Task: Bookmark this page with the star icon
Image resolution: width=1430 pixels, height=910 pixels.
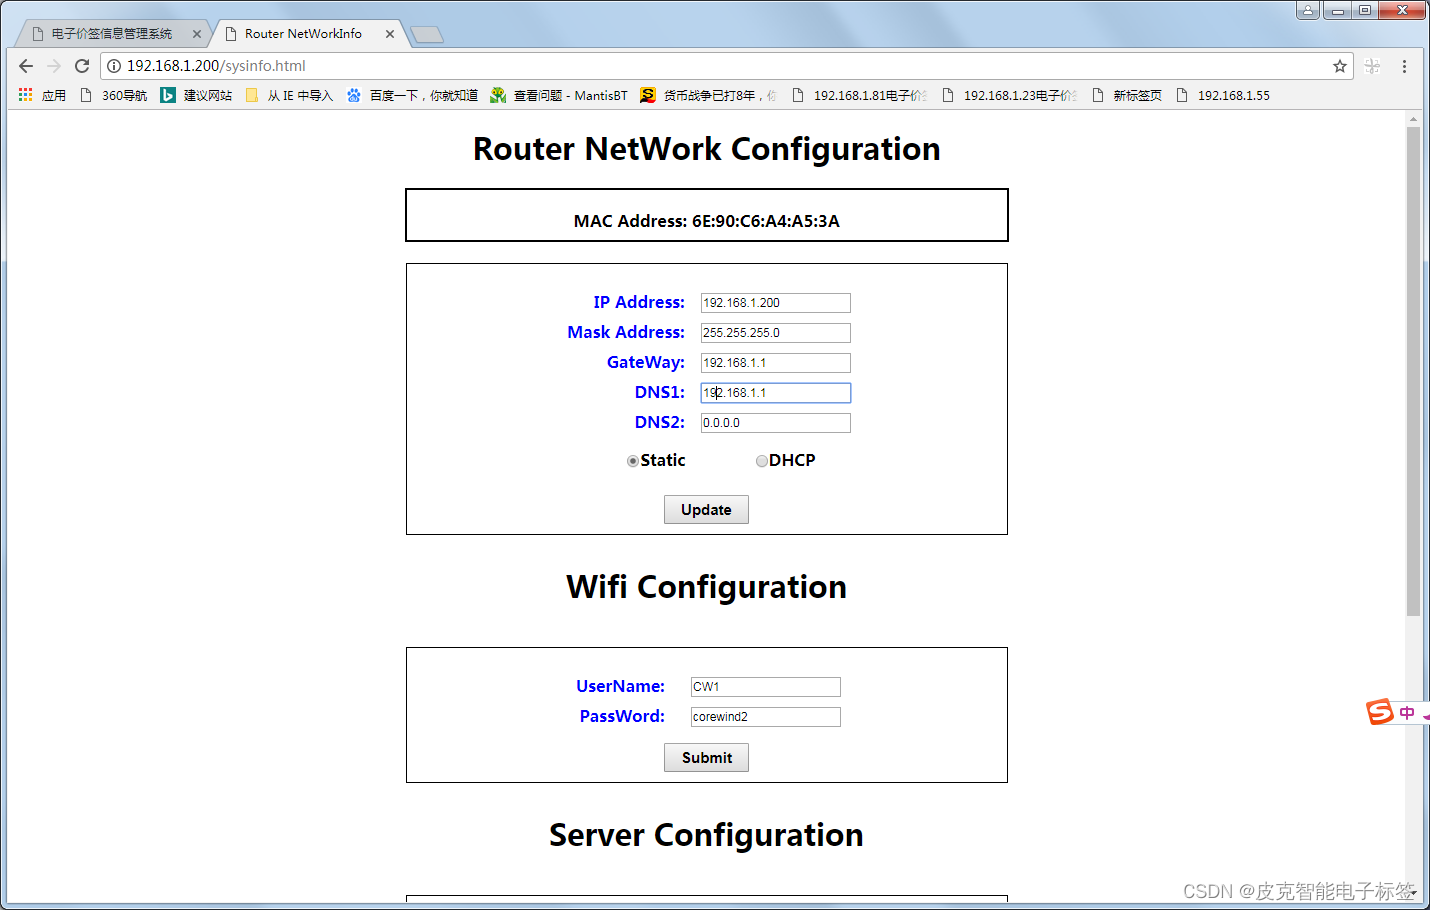Action: click(x=1340, y=66)
